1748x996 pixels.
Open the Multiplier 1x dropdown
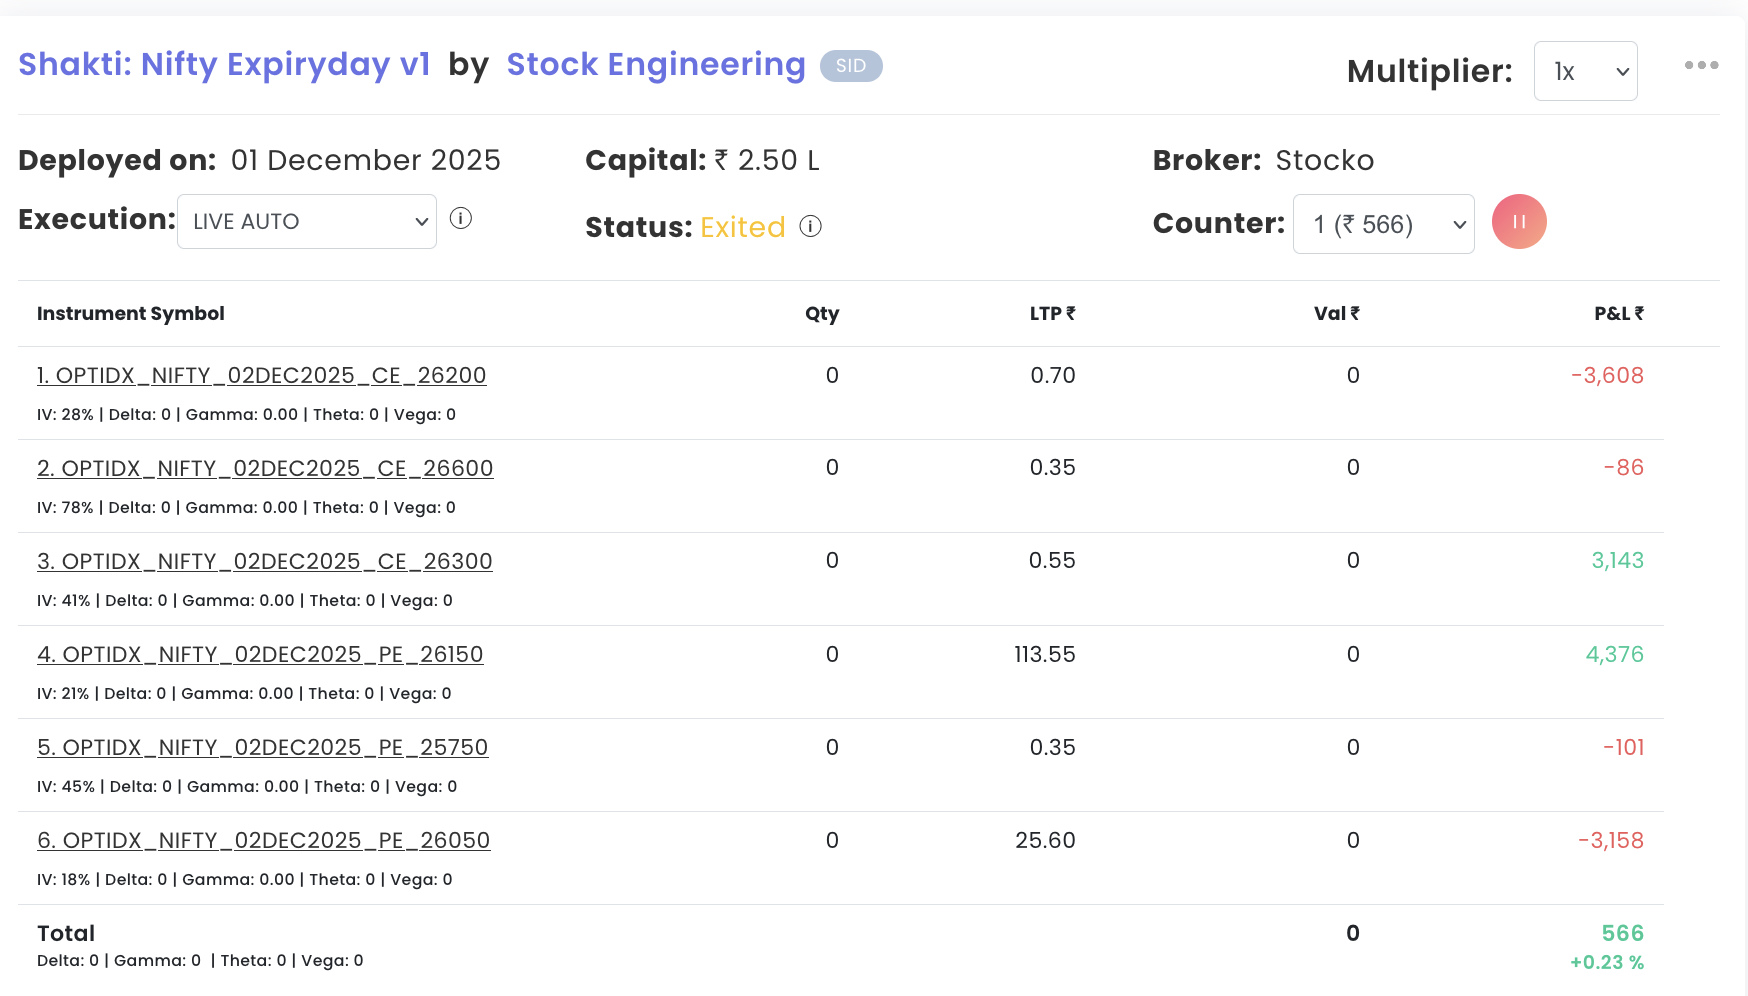1585,71
